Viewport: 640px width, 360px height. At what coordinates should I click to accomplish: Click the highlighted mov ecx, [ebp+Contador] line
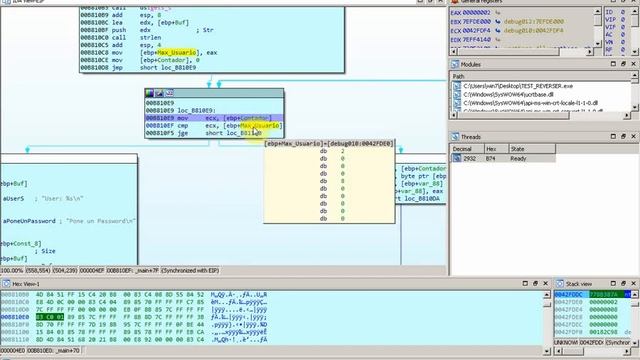(x=214, y=118)
